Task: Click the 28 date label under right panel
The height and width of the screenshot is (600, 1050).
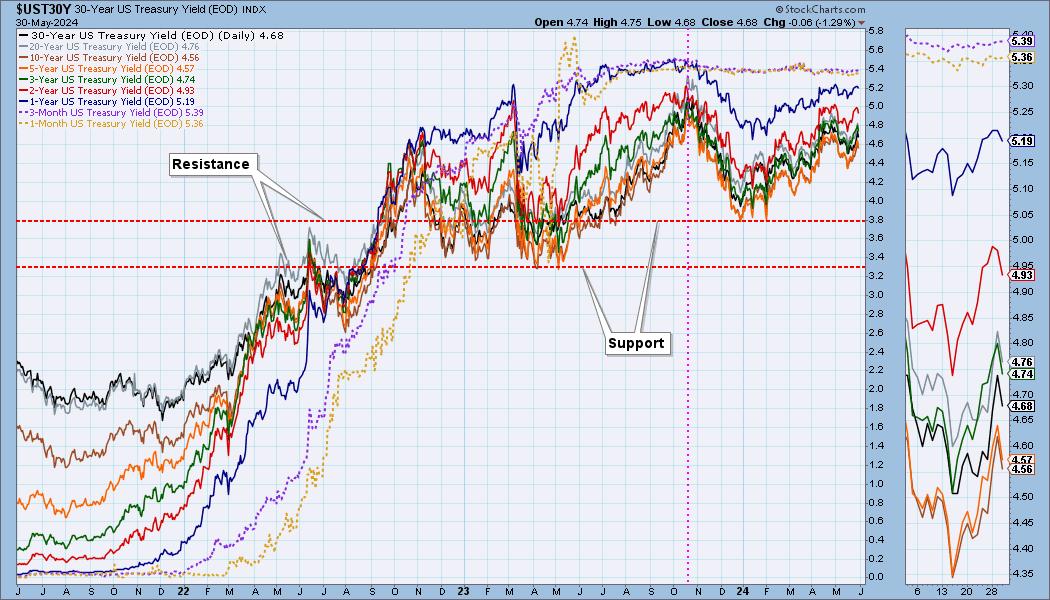Action: click(994, 592)
